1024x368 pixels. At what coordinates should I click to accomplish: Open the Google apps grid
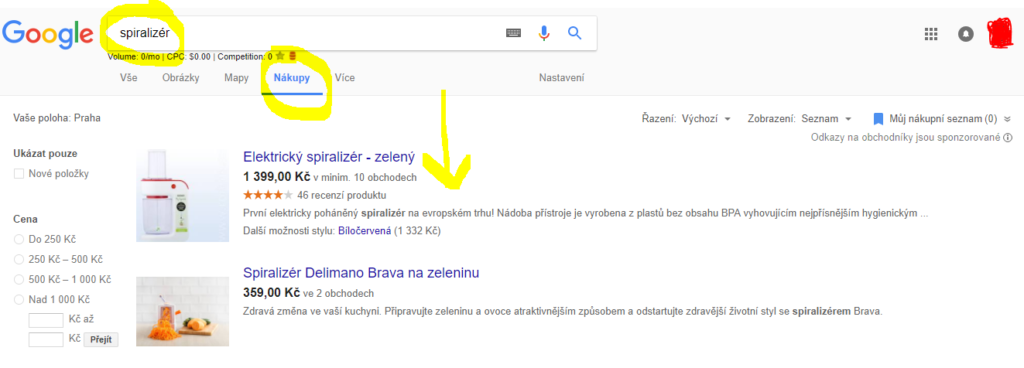click(931, 34)
